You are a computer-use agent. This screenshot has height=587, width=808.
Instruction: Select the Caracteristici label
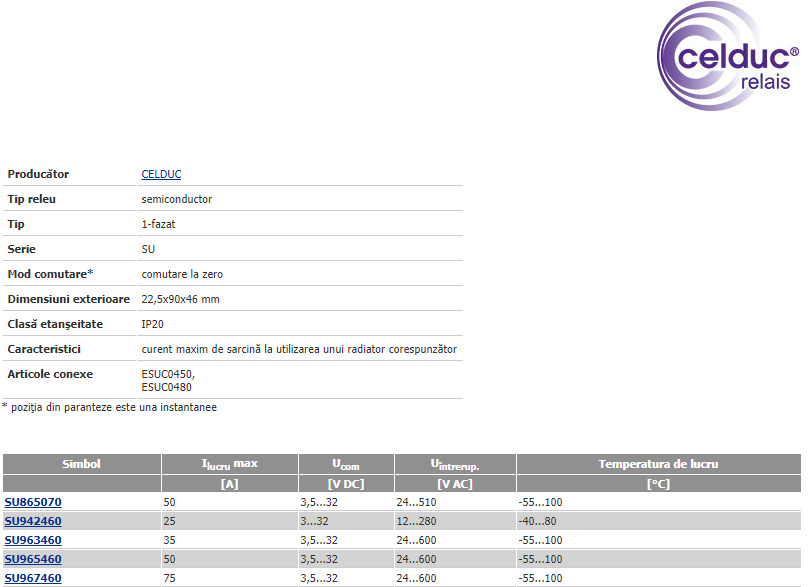pos(44,349)
